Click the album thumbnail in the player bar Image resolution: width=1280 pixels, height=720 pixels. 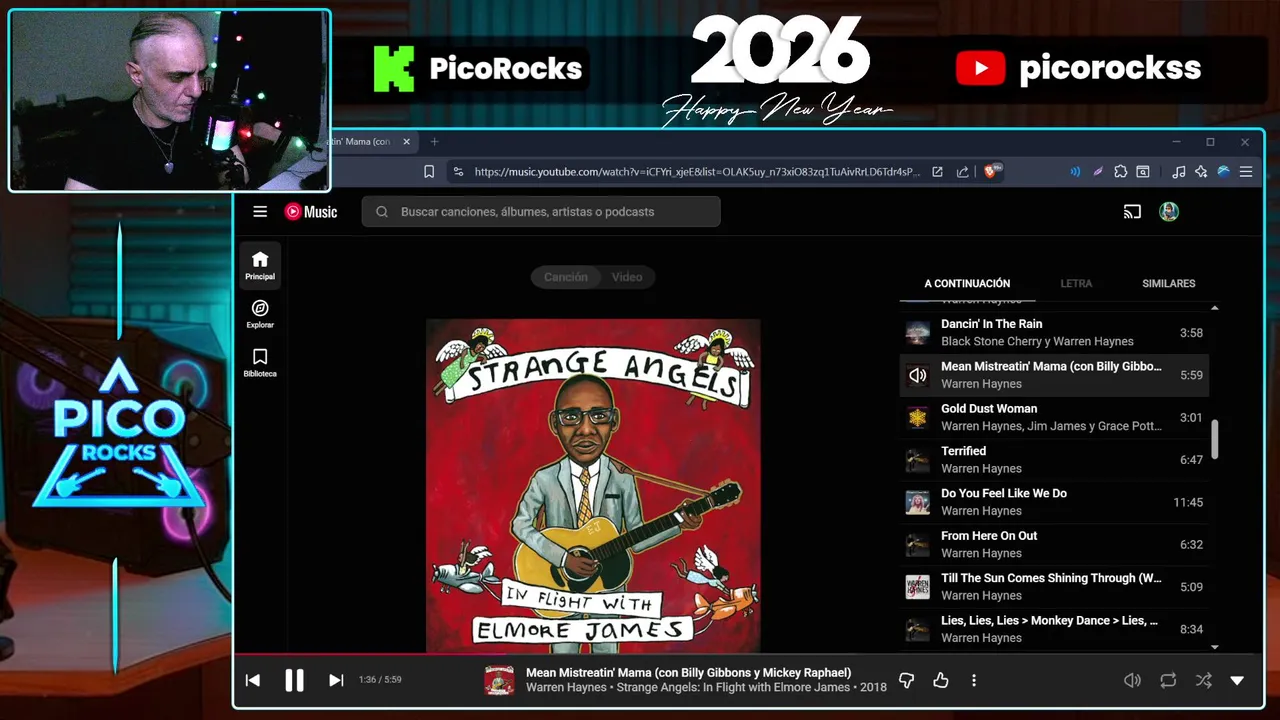click(x=500, y=680)
